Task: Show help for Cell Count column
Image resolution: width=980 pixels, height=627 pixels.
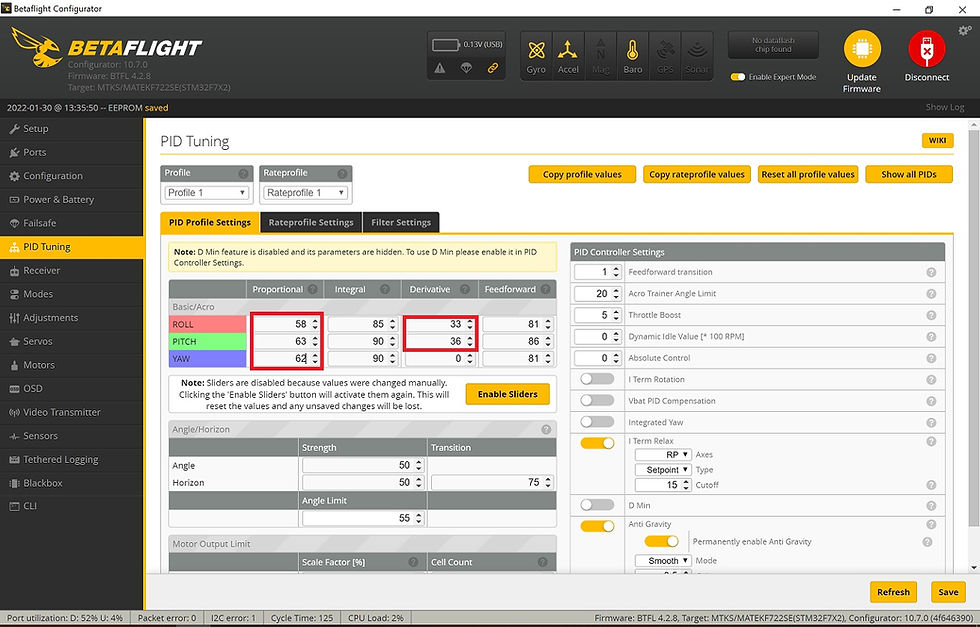Action: coord(542,562)
